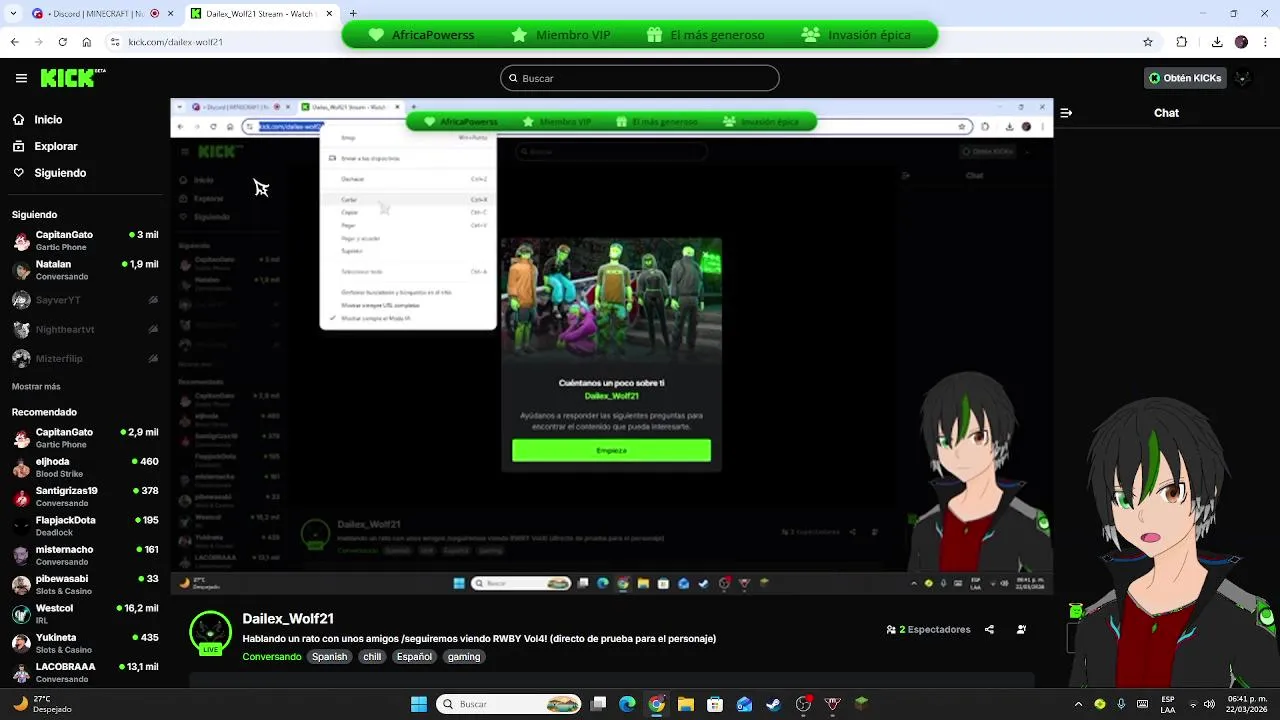Open recommended channel misternacho
The height and width of the screenshot is (720, 1280).
[85, 555]
